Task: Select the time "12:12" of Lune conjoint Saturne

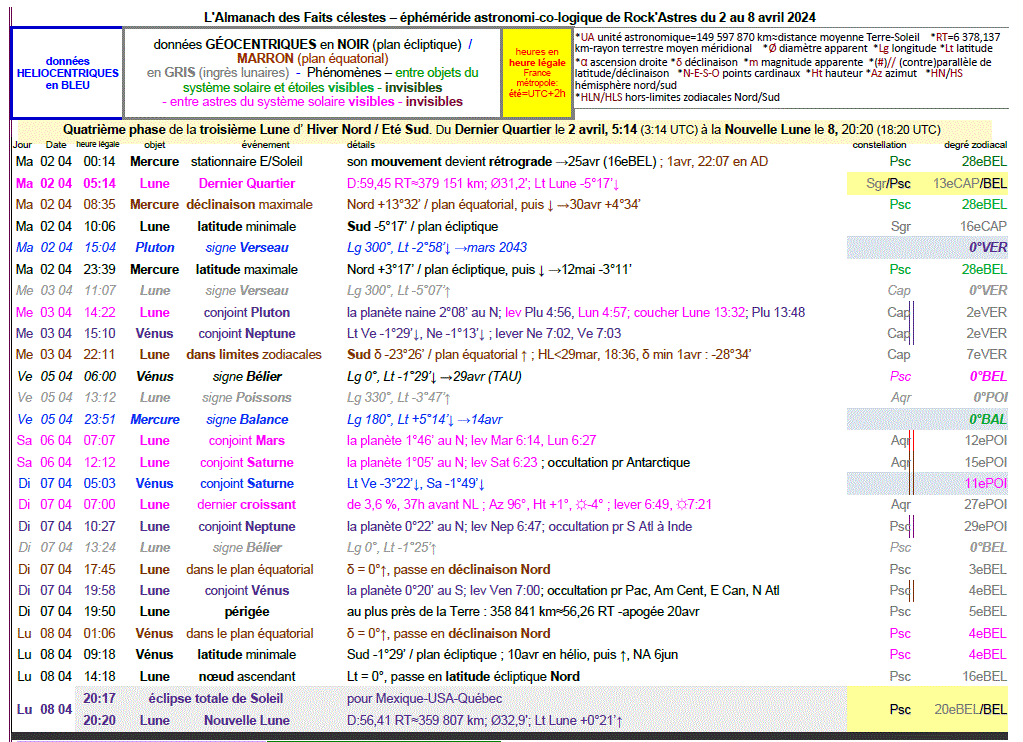Action: (x=99, y=463)
